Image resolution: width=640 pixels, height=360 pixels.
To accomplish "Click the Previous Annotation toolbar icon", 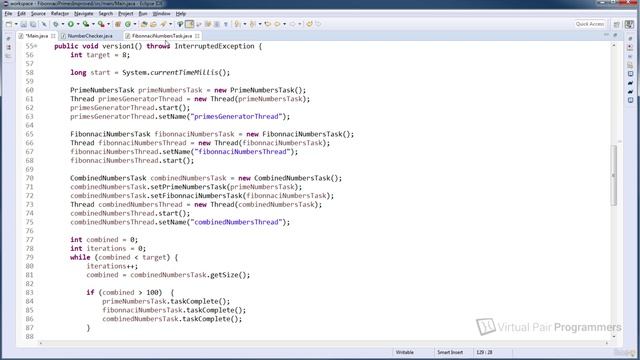I will click(x=253, y=24).
